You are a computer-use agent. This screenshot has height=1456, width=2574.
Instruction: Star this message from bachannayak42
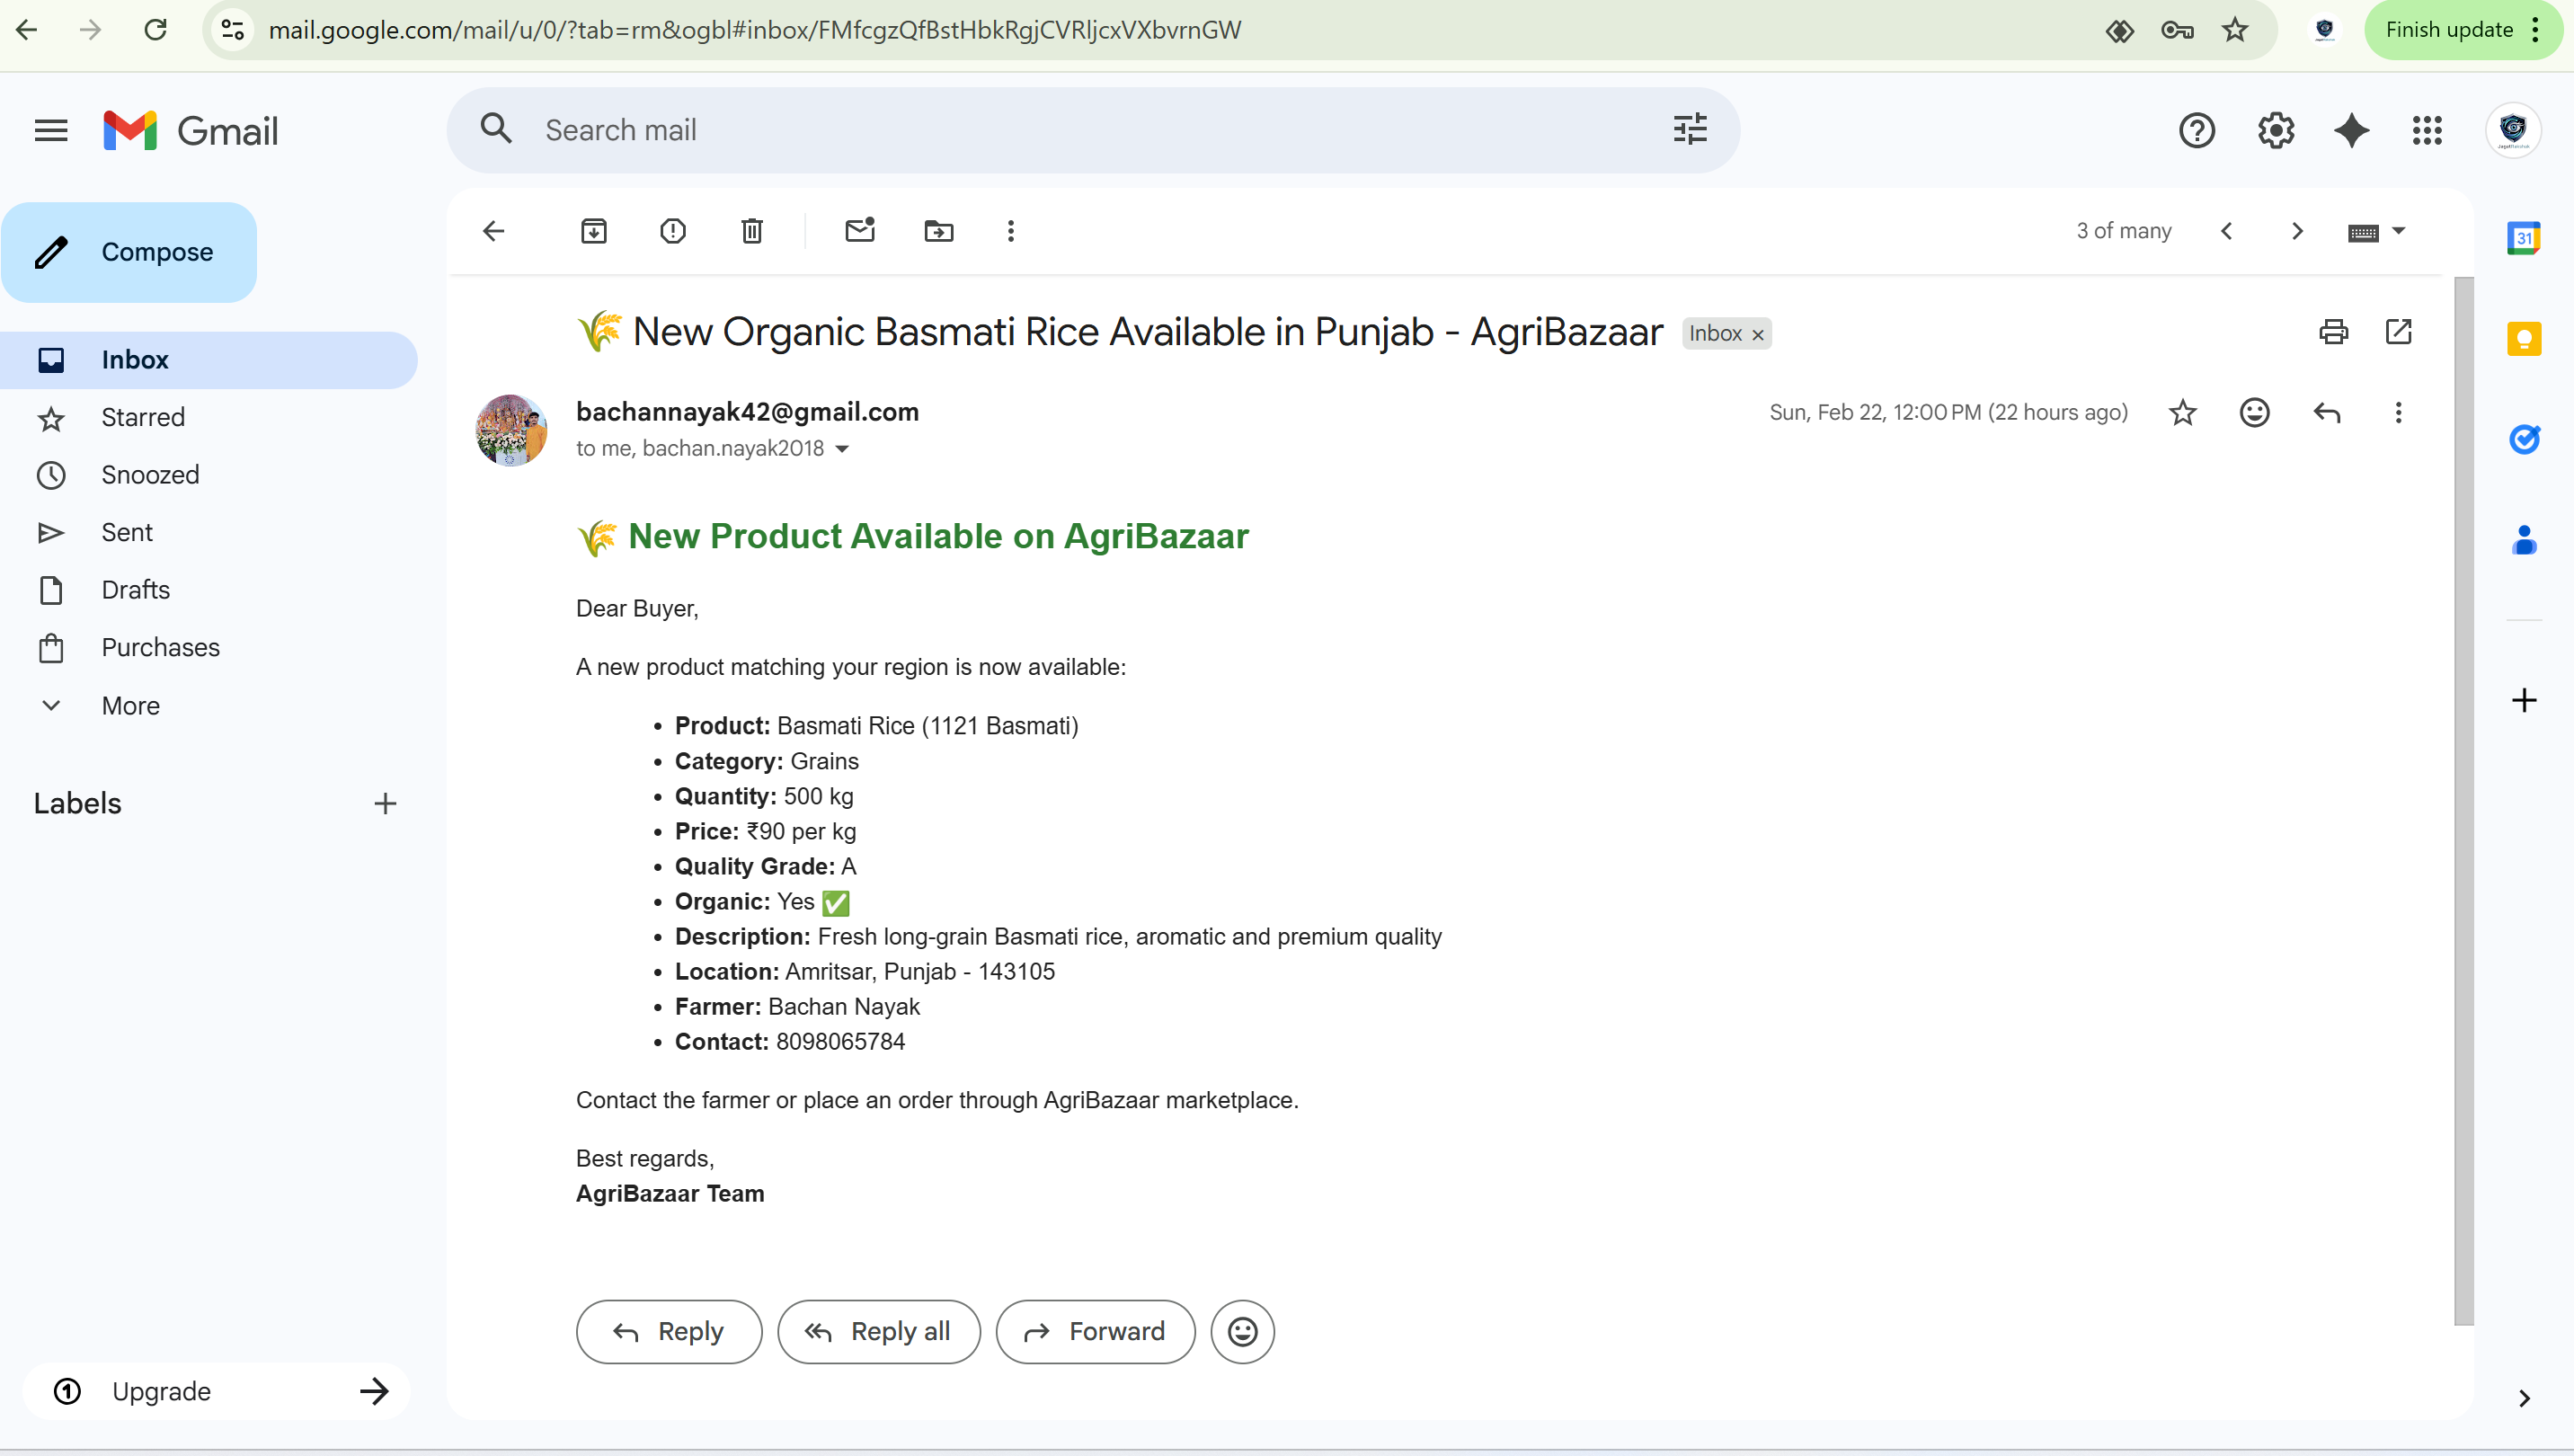[x=2183, y=412]
